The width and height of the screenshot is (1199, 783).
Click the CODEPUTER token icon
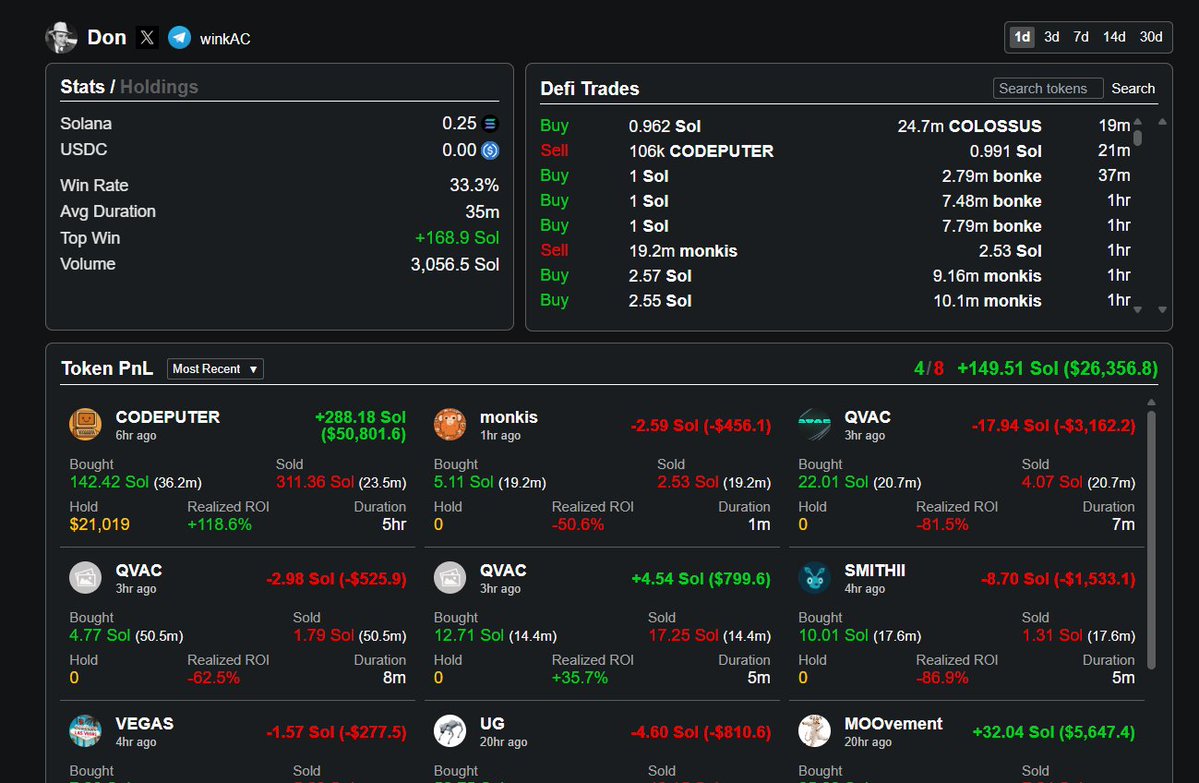[86, 424]
